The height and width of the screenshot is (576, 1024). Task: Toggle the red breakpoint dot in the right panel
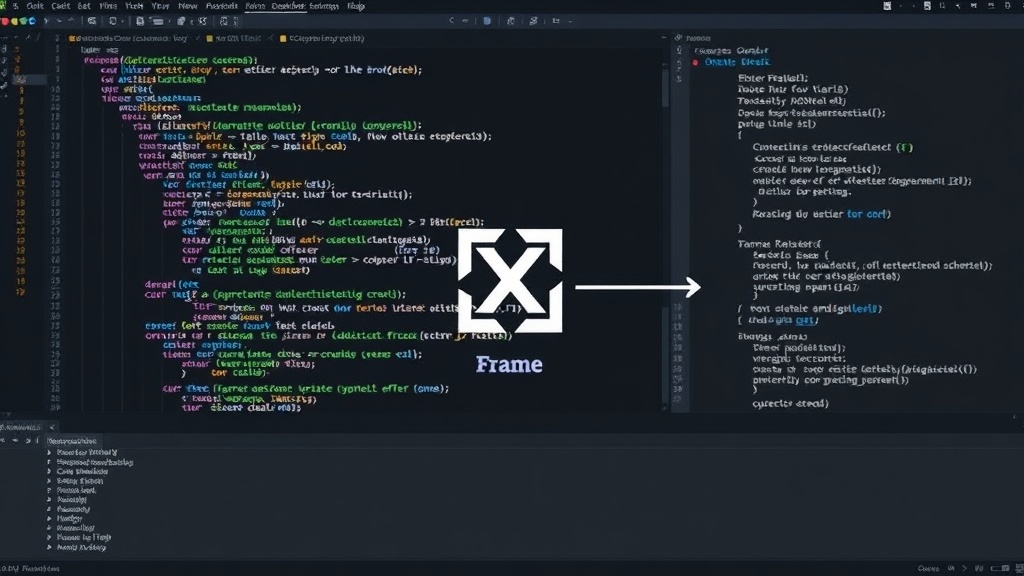696,62
